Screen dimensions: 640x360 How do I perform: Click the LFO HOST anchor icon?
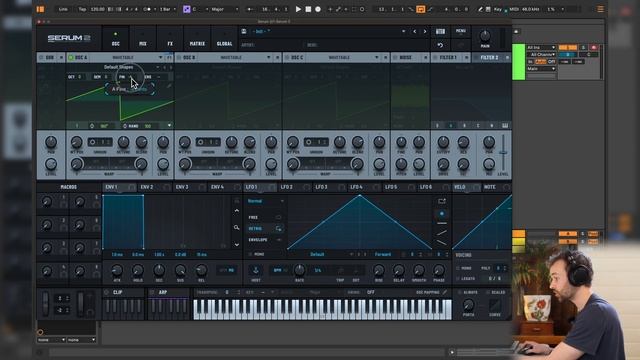pyautogui.click(x=256, y=270)
